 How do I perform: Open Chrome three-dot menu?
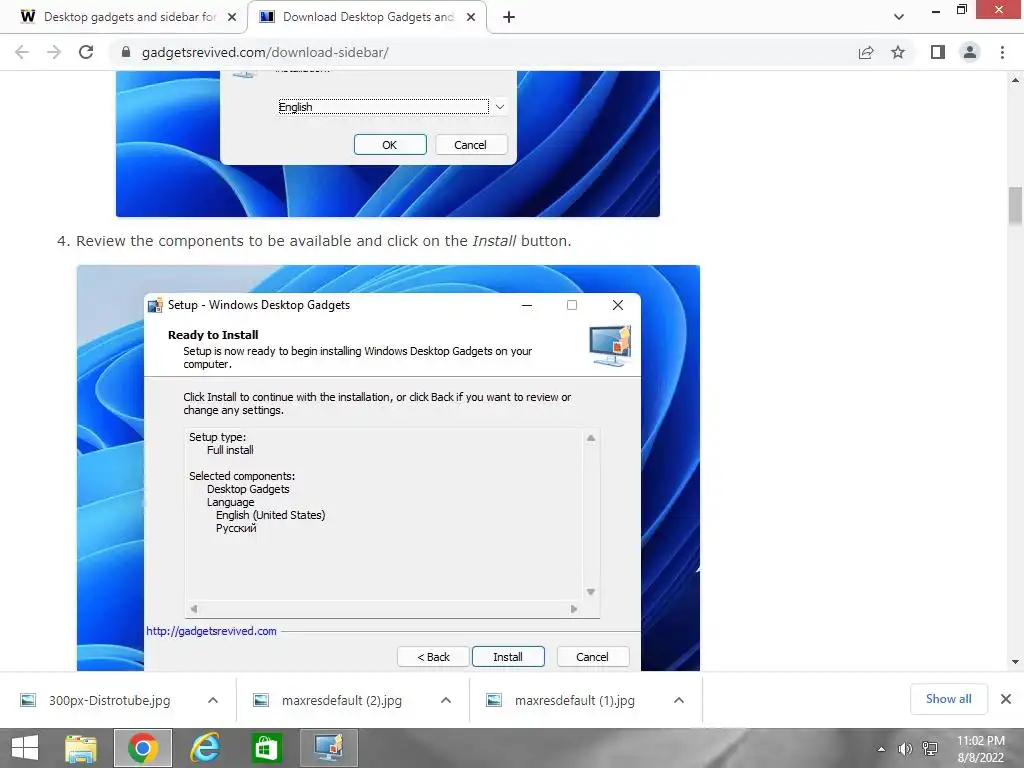click(1002, 52)
